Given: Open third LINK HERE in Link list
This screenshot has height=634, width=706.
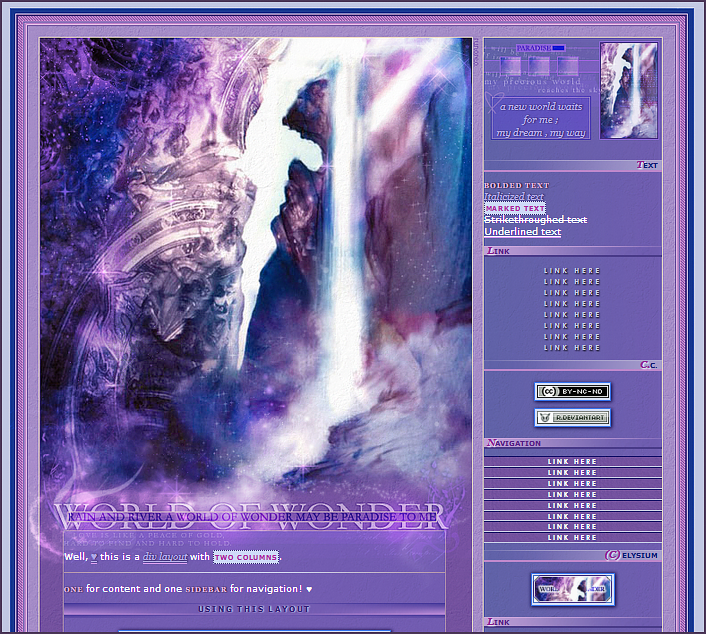Looking at the screenshot, I should (572, 293).
